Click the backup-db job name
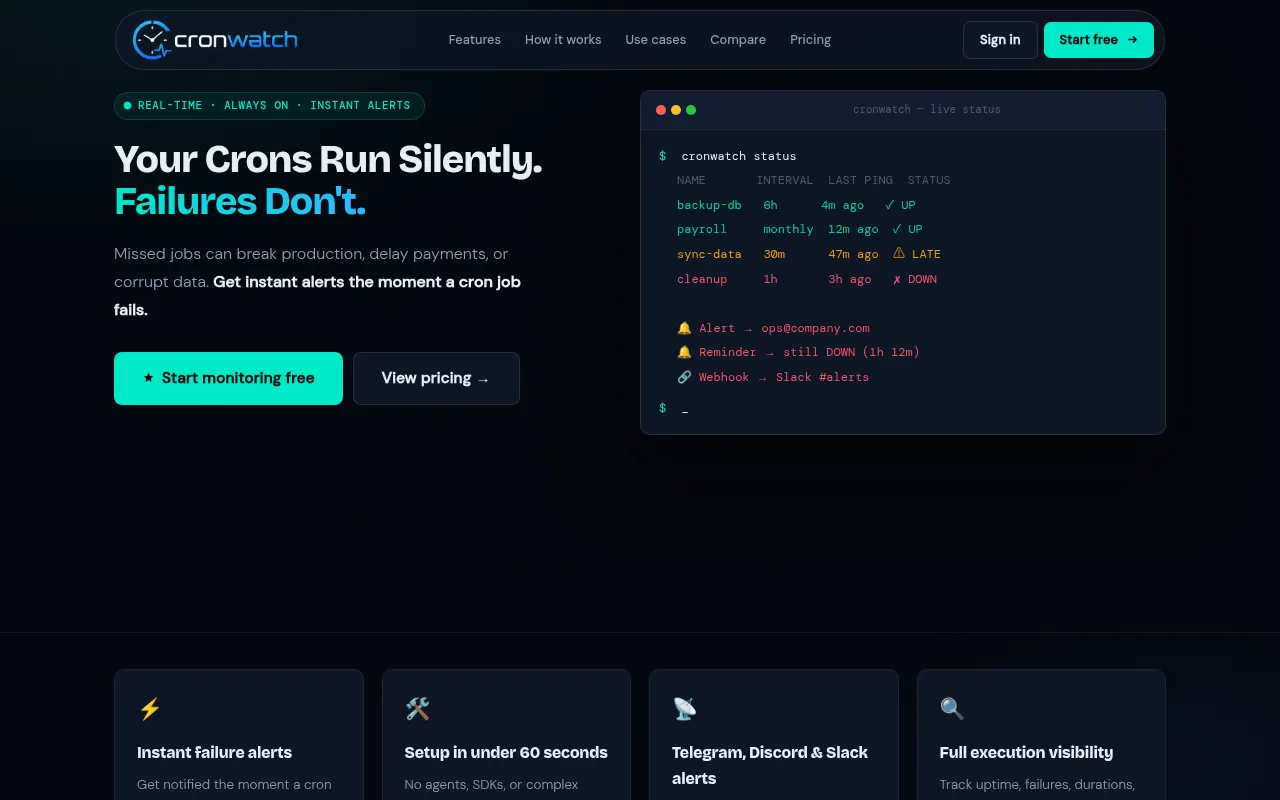Image resolution: width=1280 pixels, height=800 pixels. 709,205
